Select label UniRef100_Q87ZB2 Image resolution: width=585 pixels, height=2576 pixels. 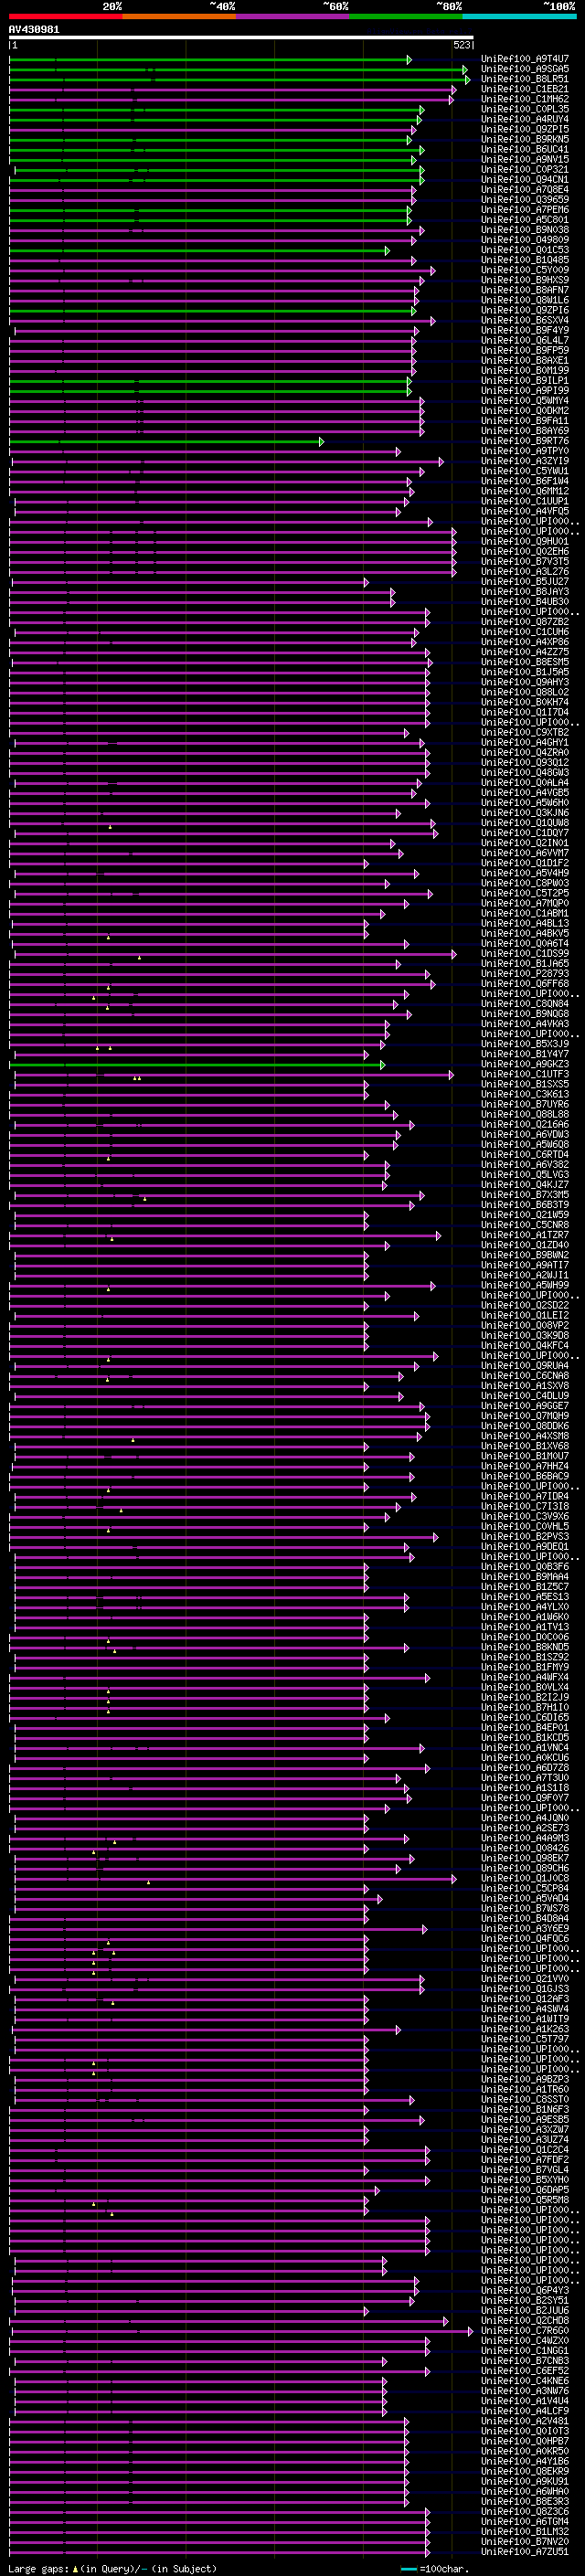[525, 622]
